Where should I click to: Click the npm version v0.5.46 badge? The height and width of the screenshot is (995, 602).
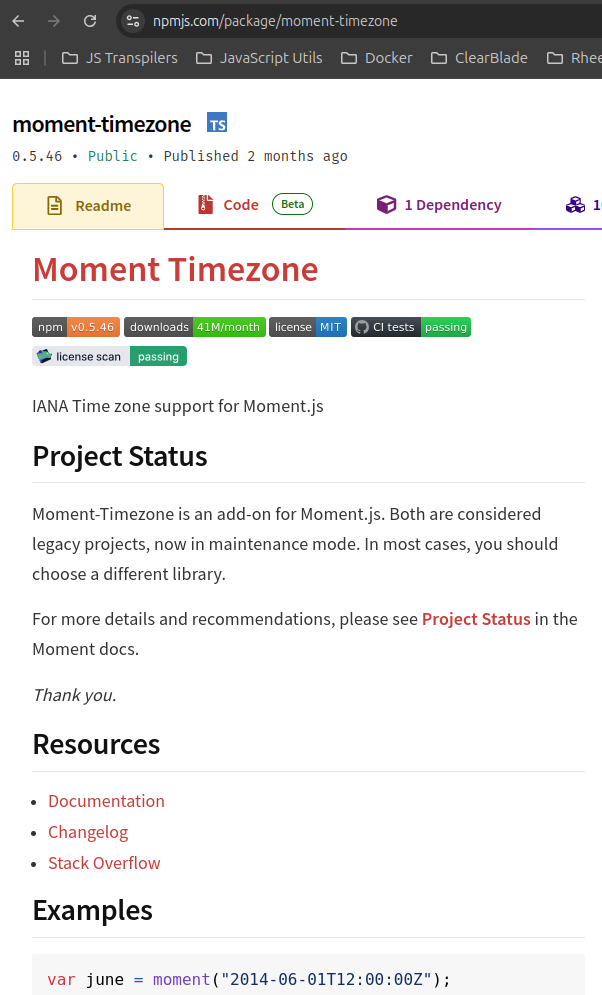tap(76, 327)
